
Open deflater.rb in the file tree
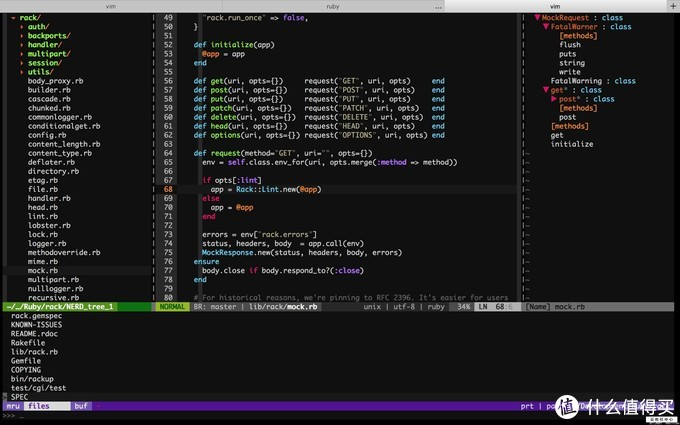[51, 163]
